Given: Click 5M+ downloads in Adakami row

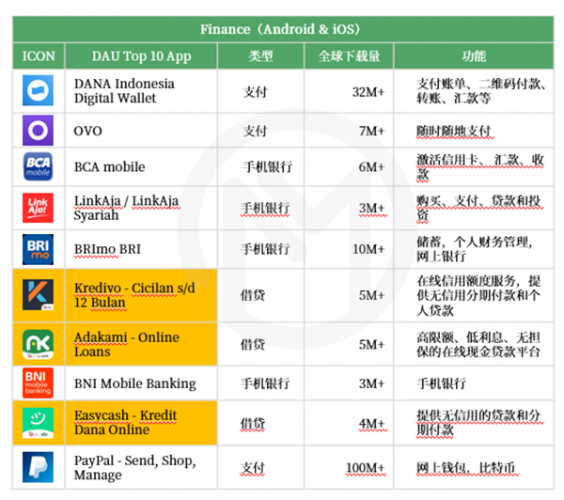Looking at the screenshot, I should coord(372,344).
